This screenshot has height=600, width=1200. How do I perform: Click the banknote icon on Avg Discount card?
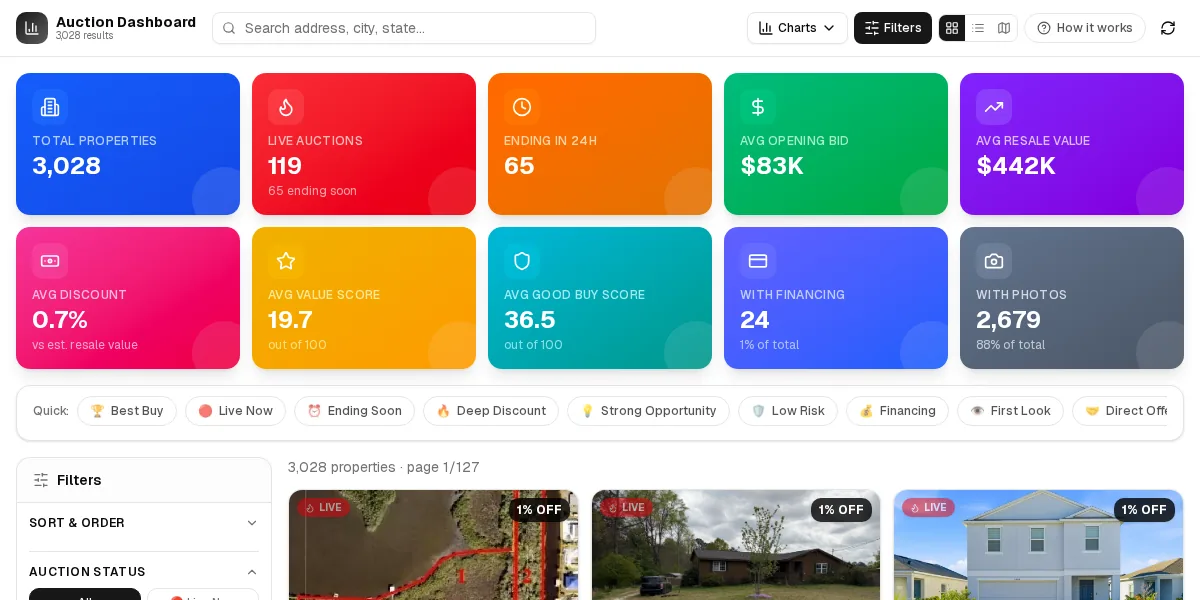(50, 261)
